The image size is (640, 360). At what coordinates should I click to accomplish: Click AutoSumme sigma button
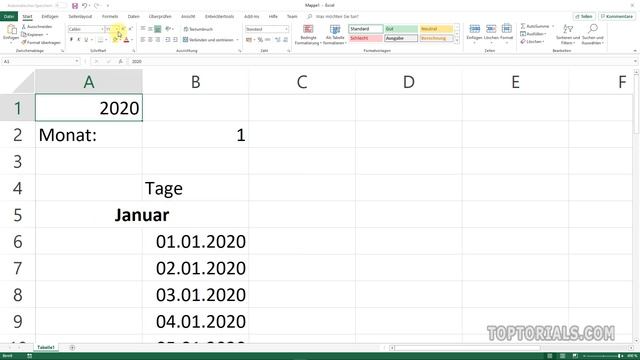[x=535, y=26]
